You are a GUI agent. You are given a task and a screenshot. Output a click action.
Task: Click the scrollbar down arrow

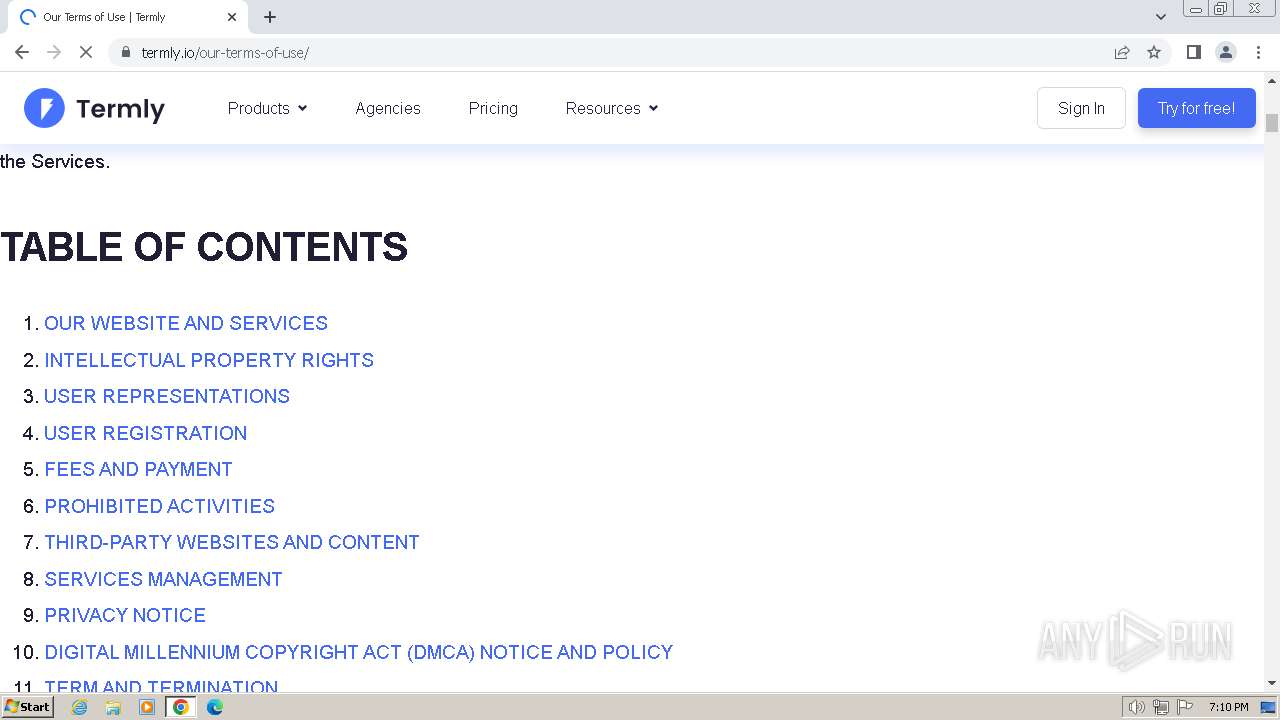pos(1272,683)
